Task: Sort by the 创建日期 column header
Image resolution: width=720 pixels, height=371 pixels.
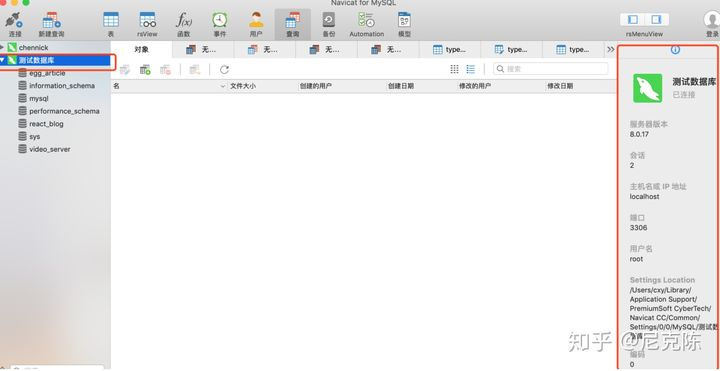Action: (x=401, y=86)
